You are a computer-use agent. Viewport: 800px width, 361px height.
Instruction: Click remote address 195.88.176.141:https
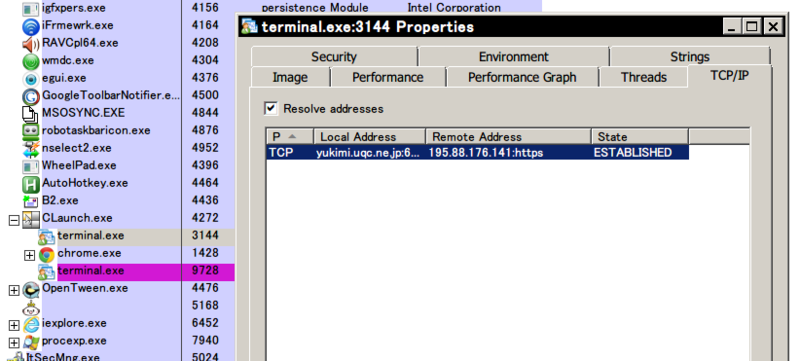(486, 152)
